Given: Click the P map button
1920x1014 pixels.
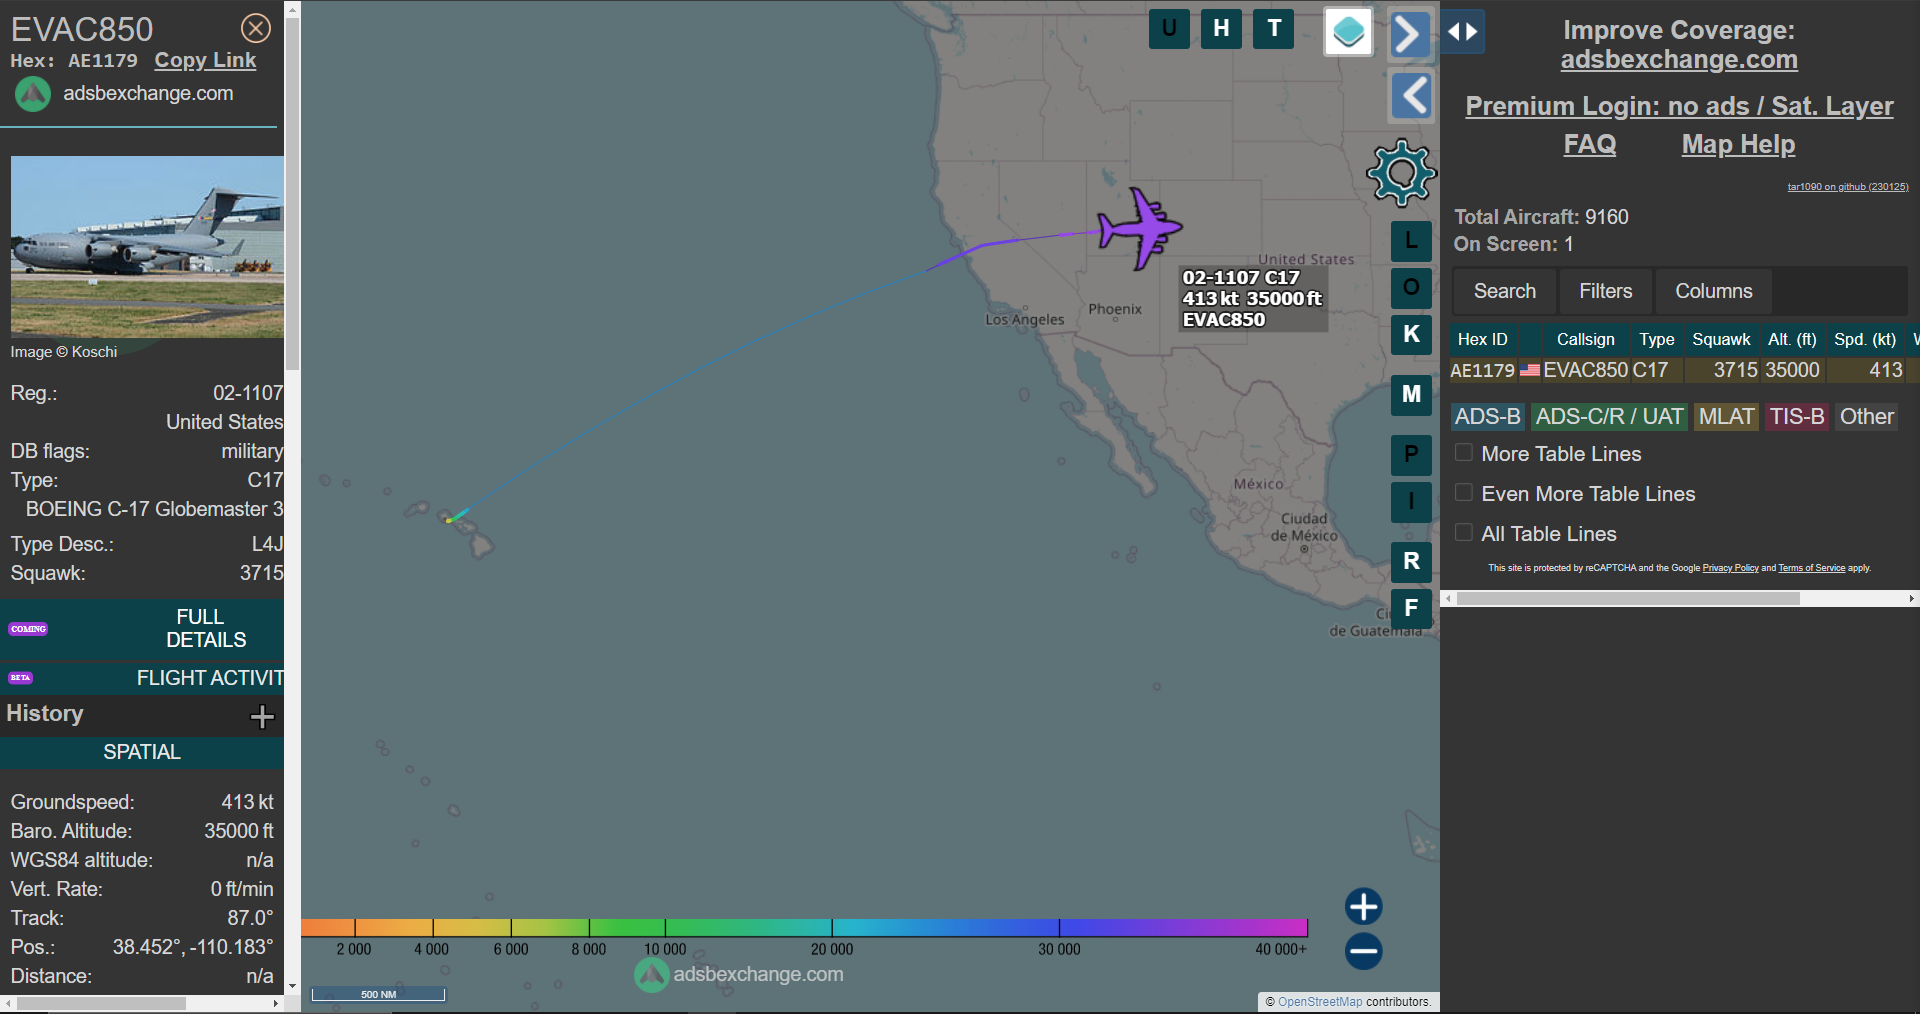Looking at the screenshot, I should [x=1411, y=455].
